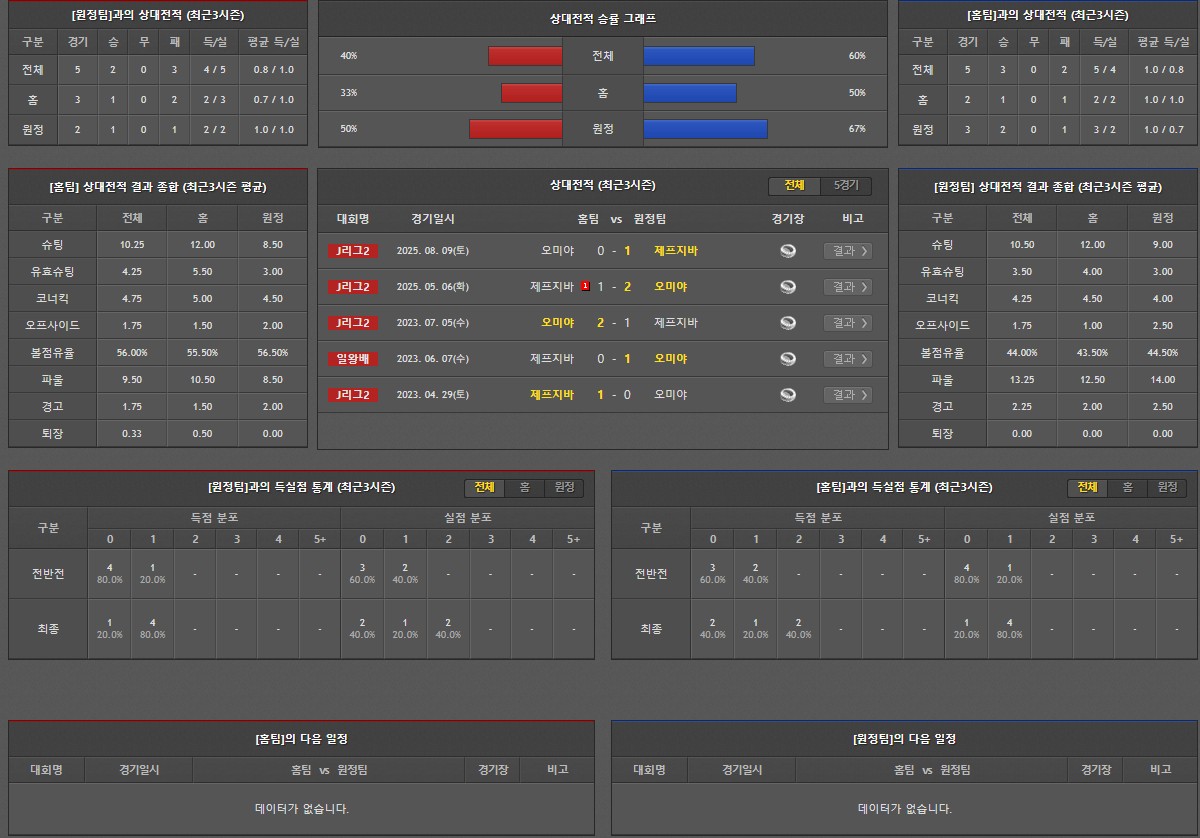The width and height of the screenshot is (1200, 838).
Task: Open stadium icon for 2023. 07. 05 match
Action: click(788, 323)
